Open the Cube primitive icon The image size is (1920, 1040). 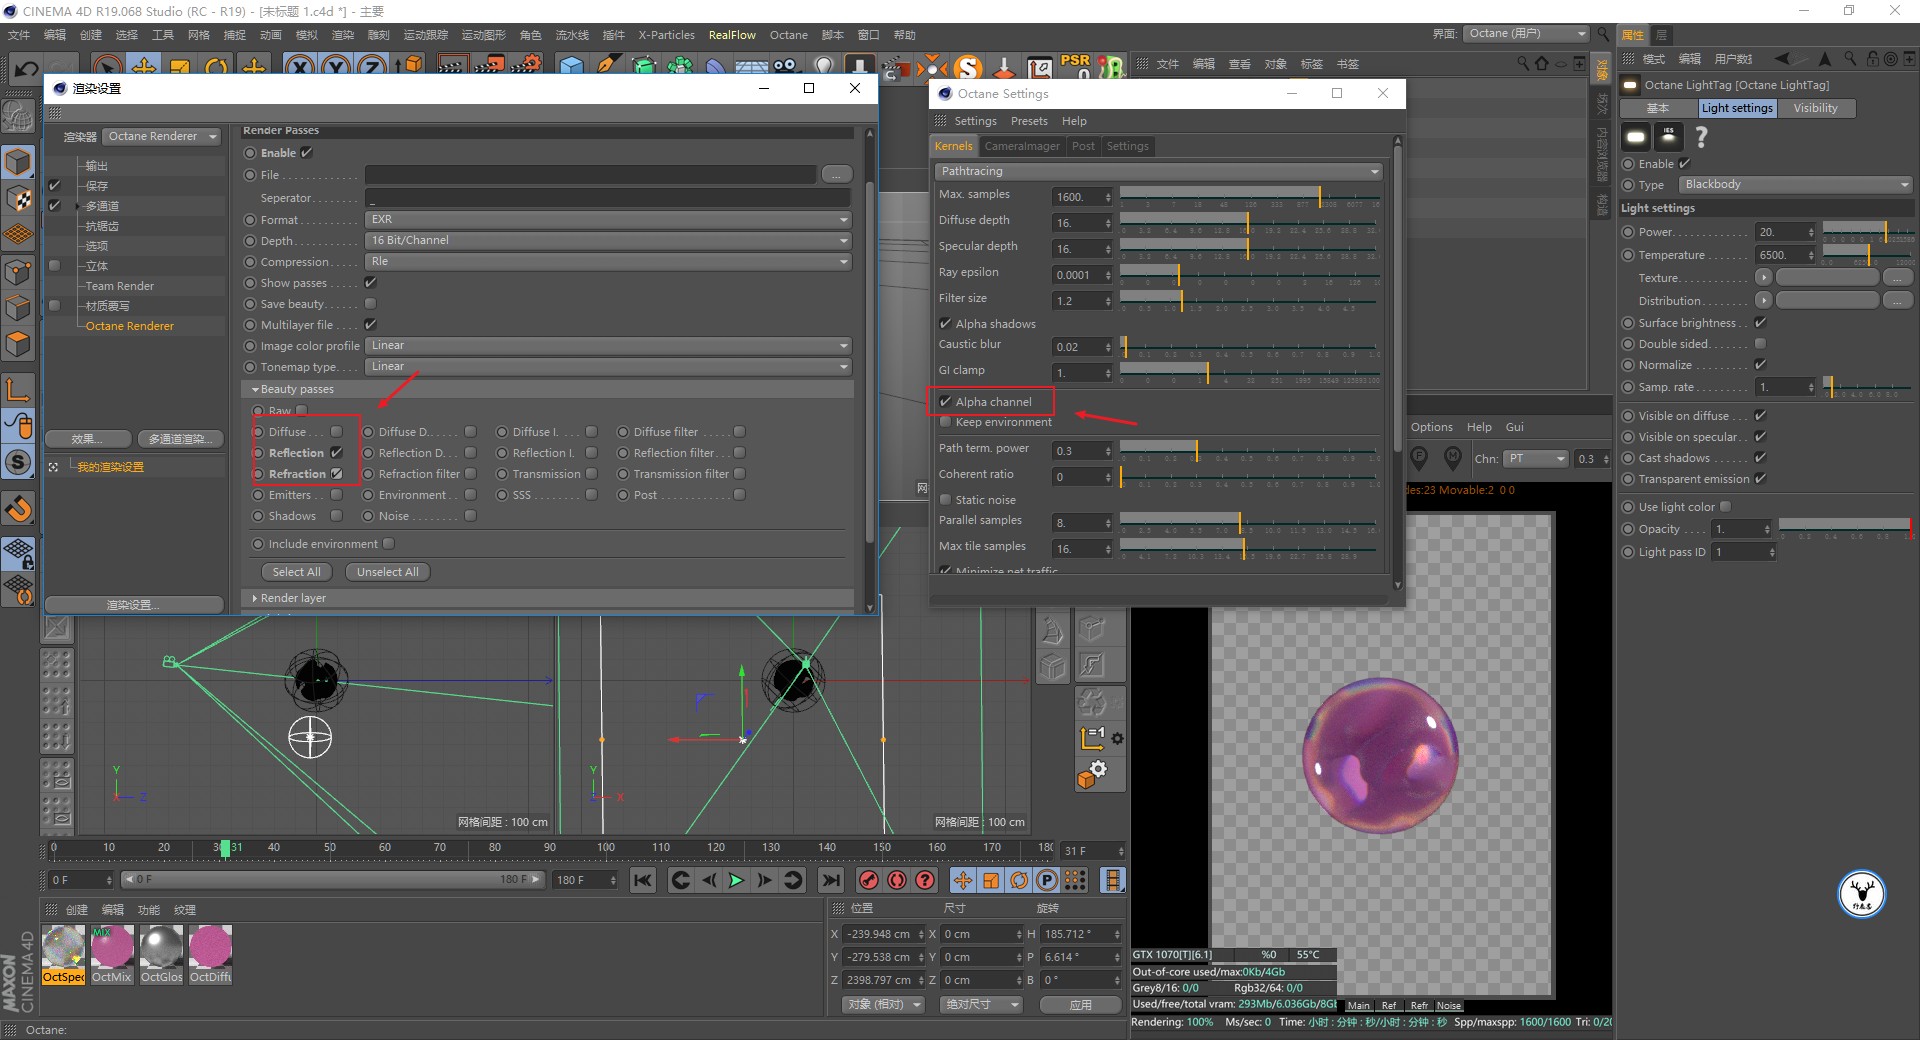(x=571, y=67)
